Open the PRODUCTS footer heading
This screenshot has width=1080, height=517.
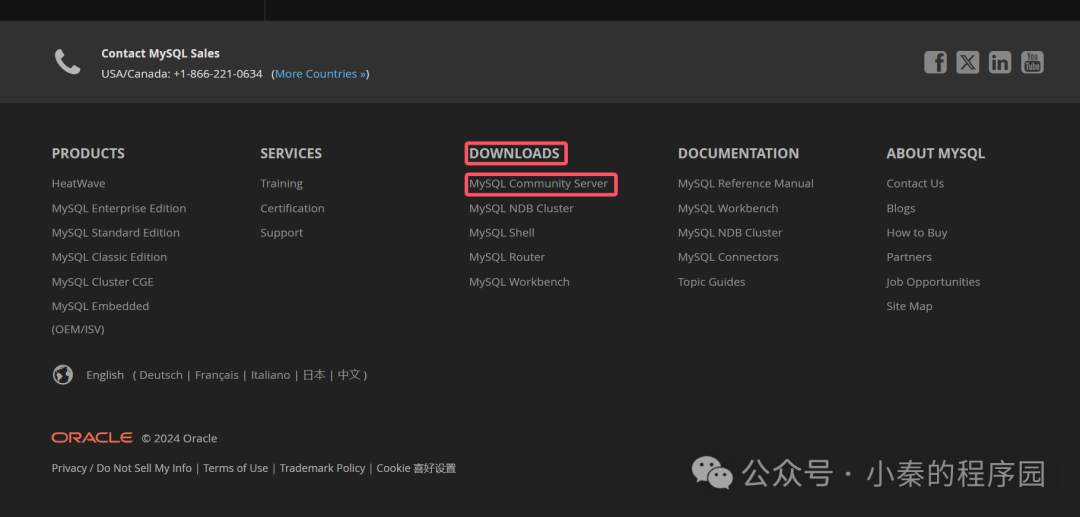(88, 154)
